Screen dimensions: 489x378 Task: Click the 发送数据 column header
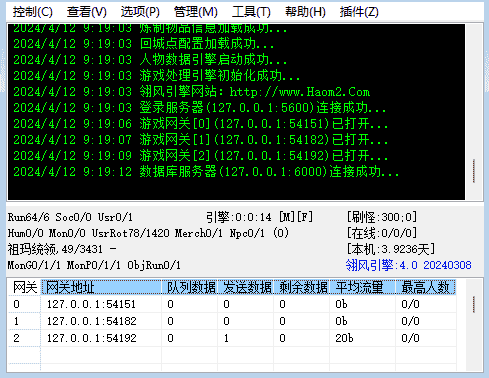tap(246, 287)
